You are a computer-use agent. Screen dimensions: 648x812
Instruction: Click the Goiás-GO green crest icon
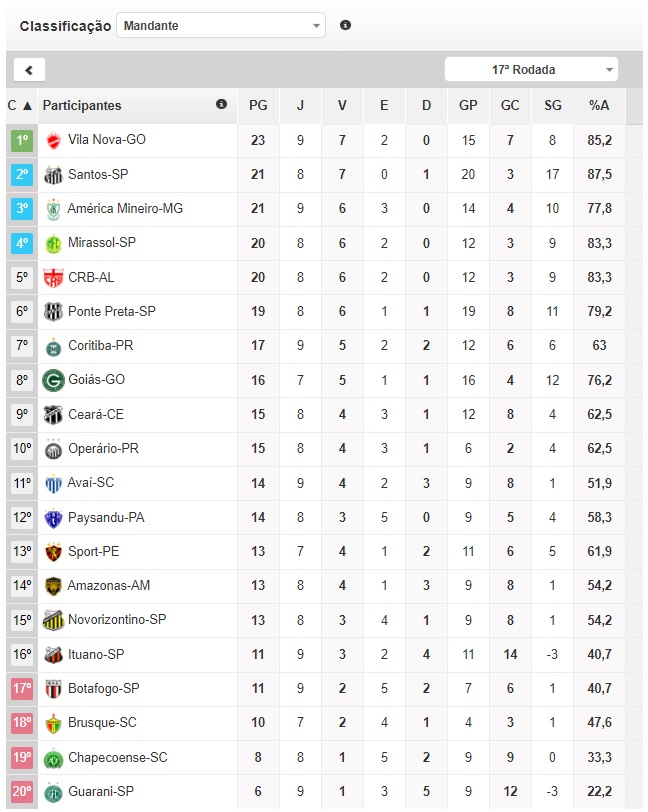click(x=53, y=380)
